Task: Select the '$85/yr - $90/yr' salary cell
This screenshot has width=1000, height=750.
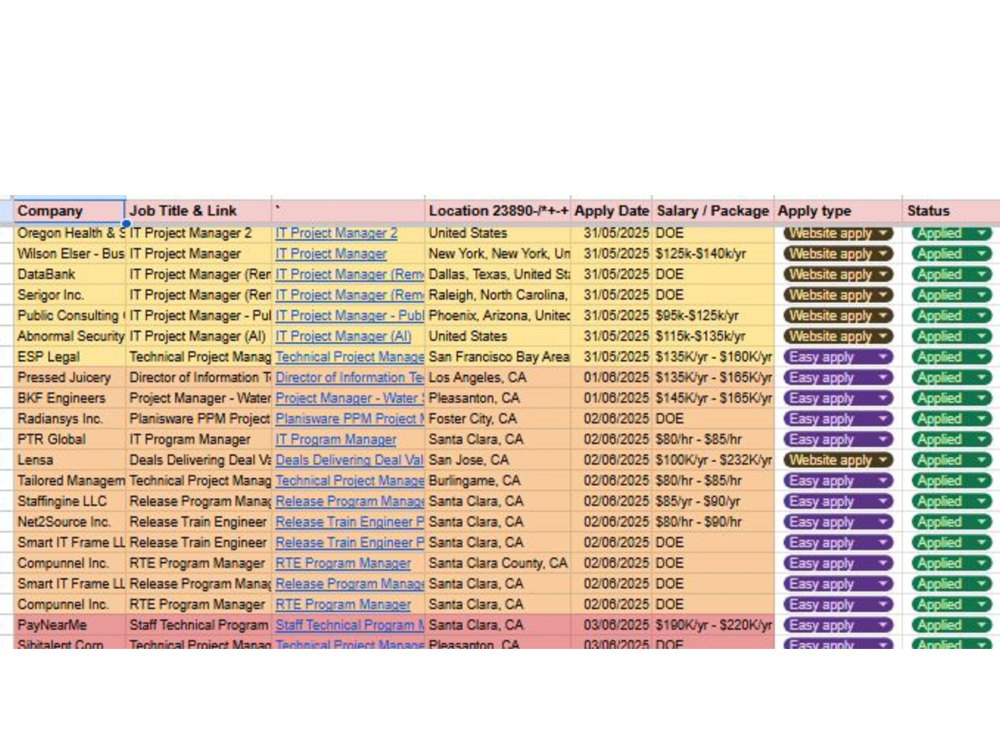Action: coord(713,501)
